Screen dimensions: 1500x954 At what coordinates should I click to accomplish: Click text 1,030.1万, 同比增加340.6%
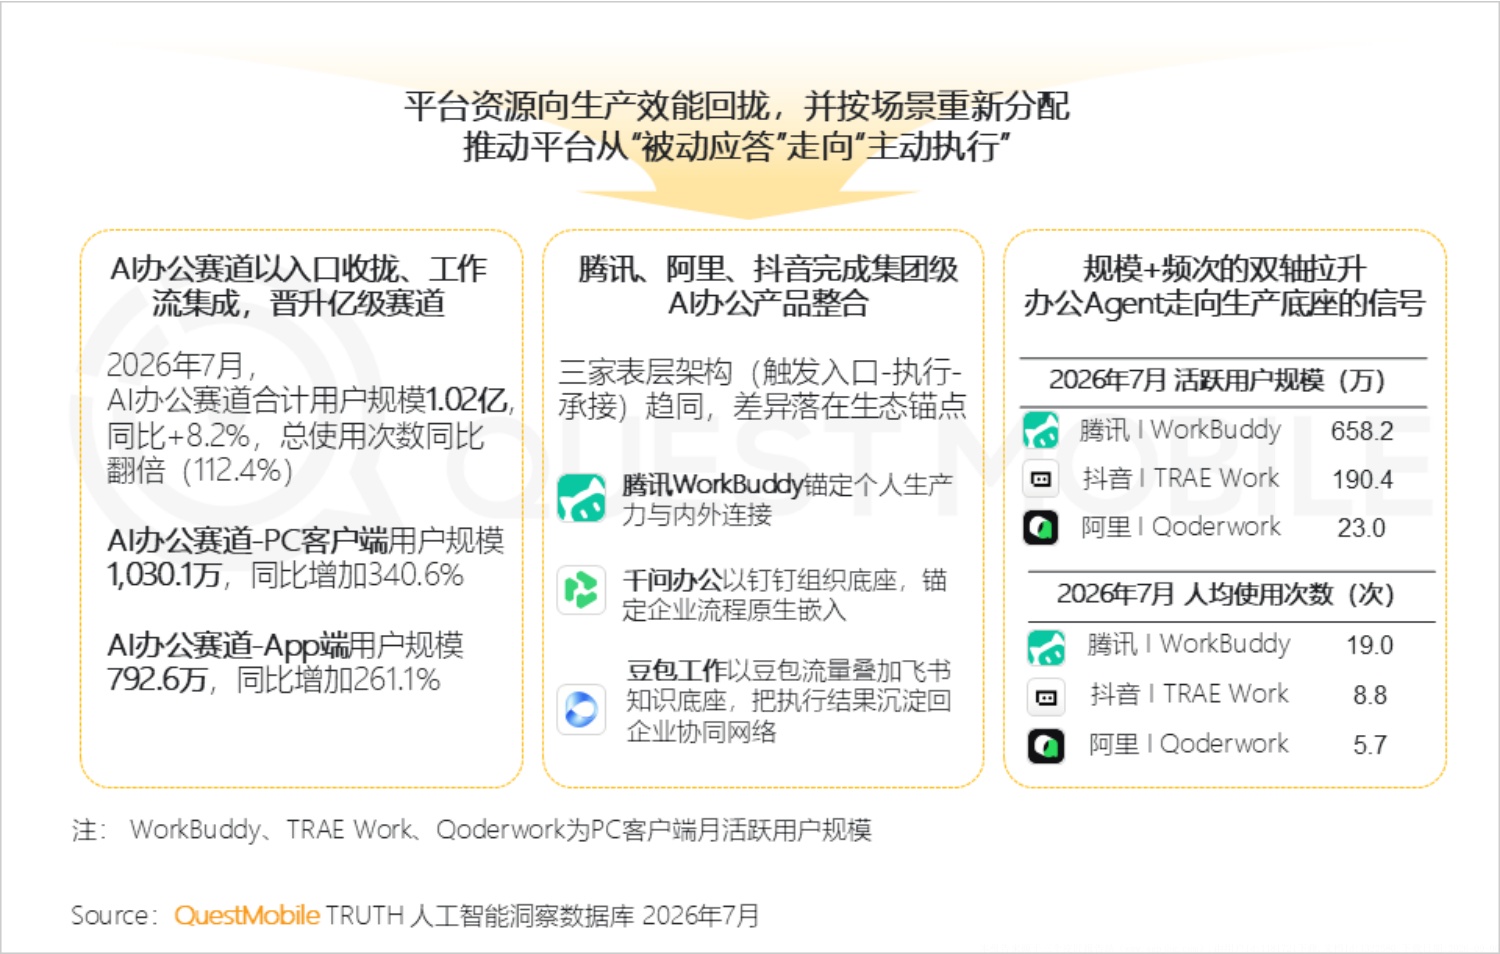[x=285, y=576]
